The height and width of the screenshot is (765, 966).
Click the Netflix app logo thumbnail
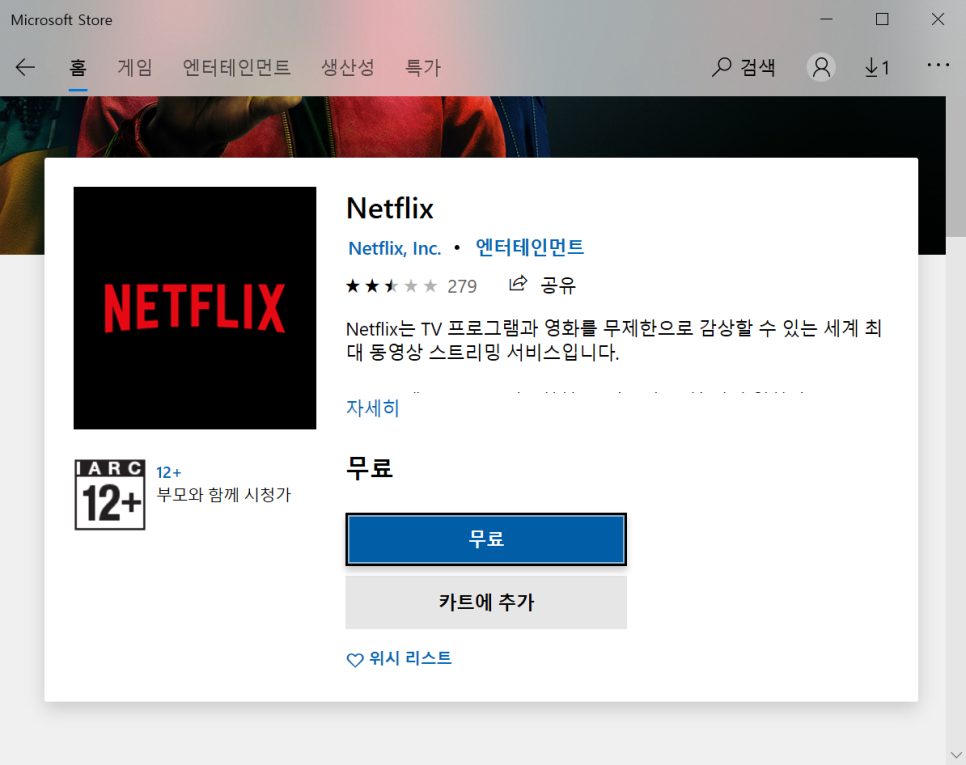[195, 308]
